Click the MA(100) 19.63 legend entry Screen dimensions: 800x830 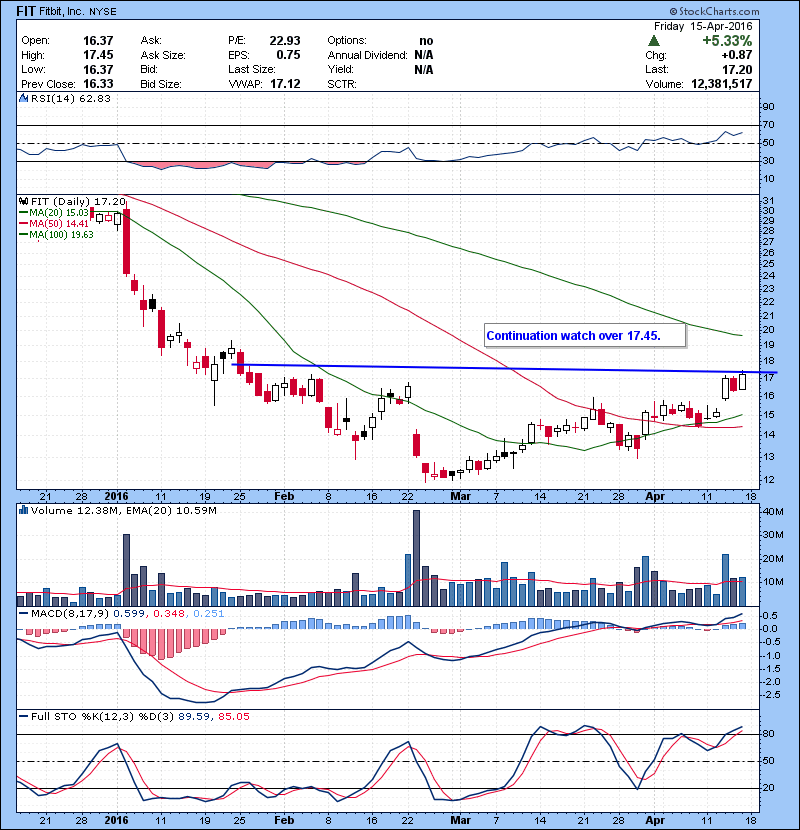[x=56, y=234]
